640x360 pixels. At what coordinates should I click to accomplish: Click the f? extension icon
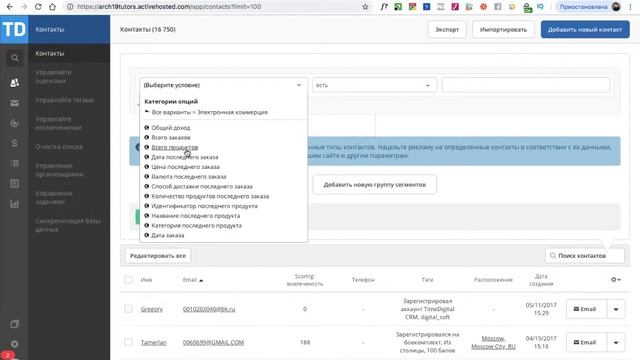(384, 7)
